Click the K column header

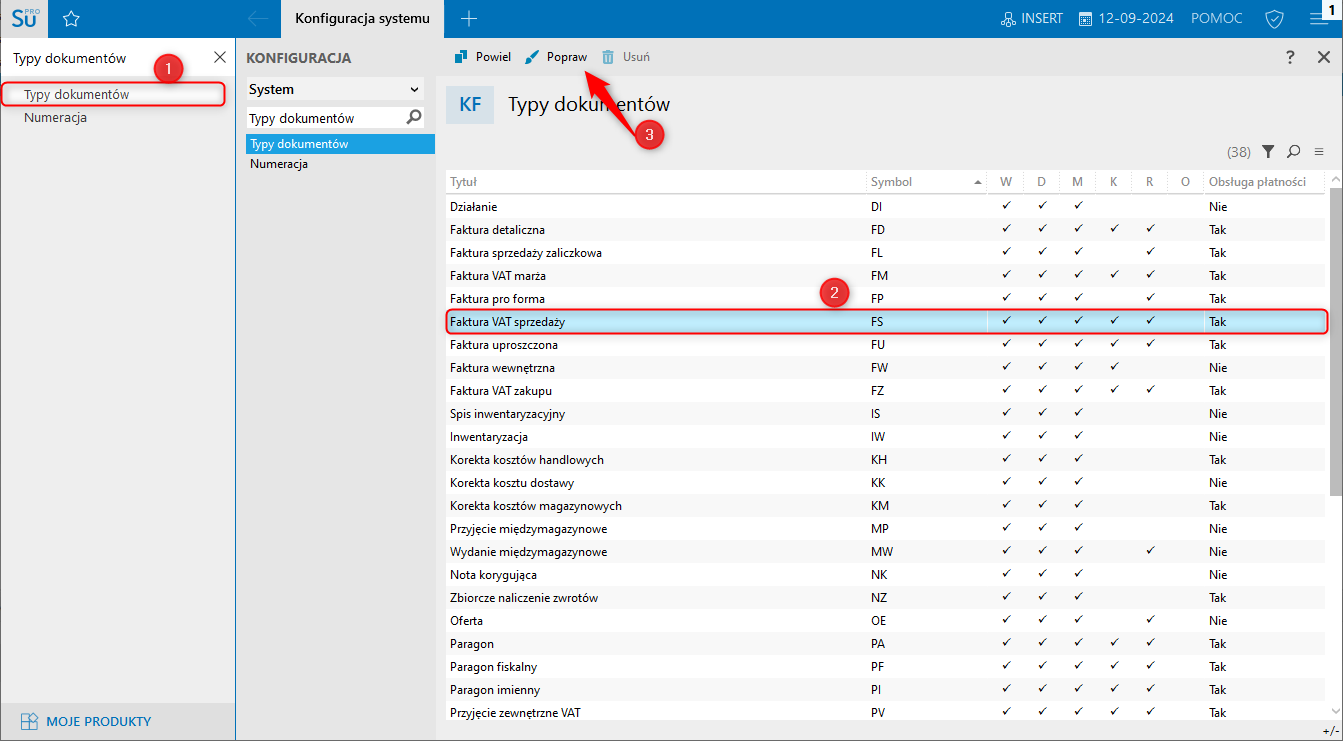[1113, 182]
